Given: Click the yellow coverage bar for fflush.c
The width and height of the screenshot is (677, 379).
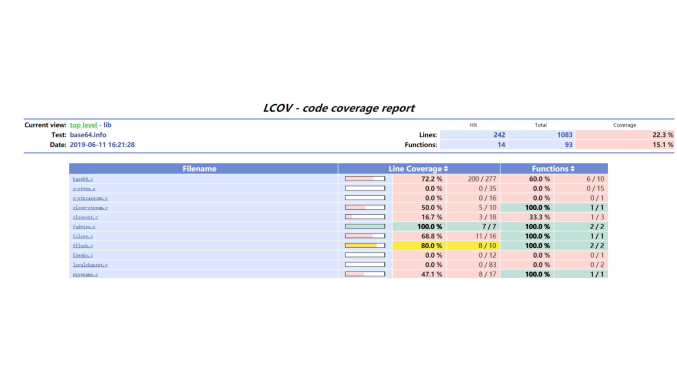Looking at the screenshot, I should pos(365,246).
